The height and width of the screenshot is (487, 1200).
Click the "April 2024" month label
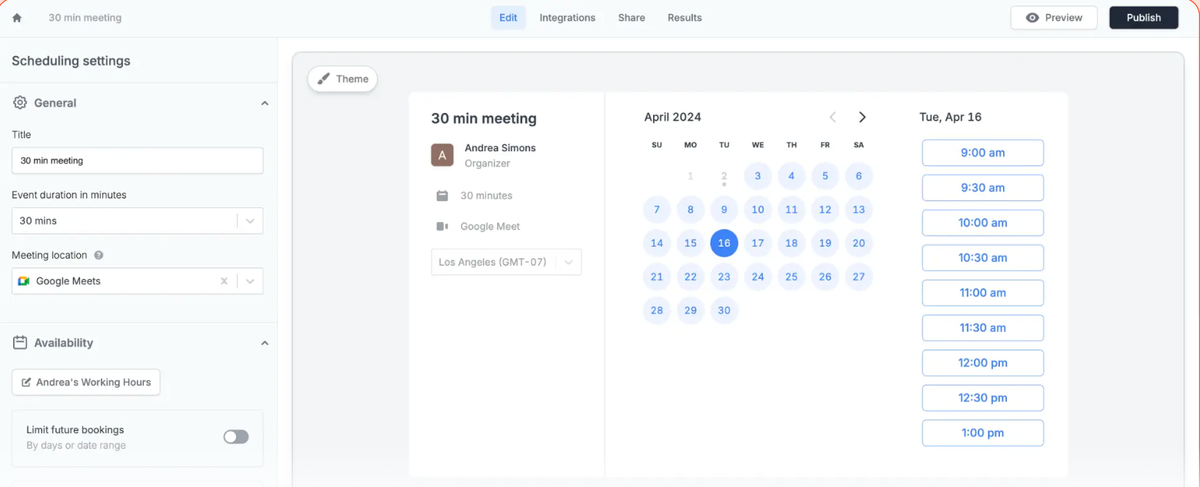tap(672, 117)
